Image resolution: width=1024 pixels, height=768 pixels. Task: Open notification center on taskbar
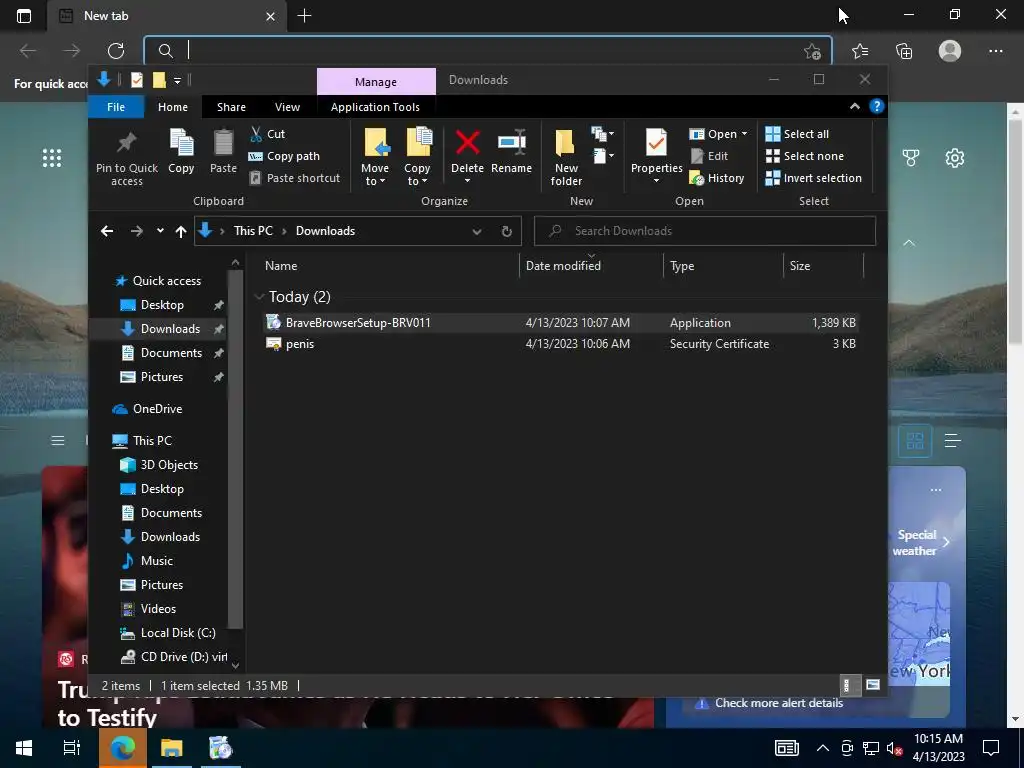991,748
